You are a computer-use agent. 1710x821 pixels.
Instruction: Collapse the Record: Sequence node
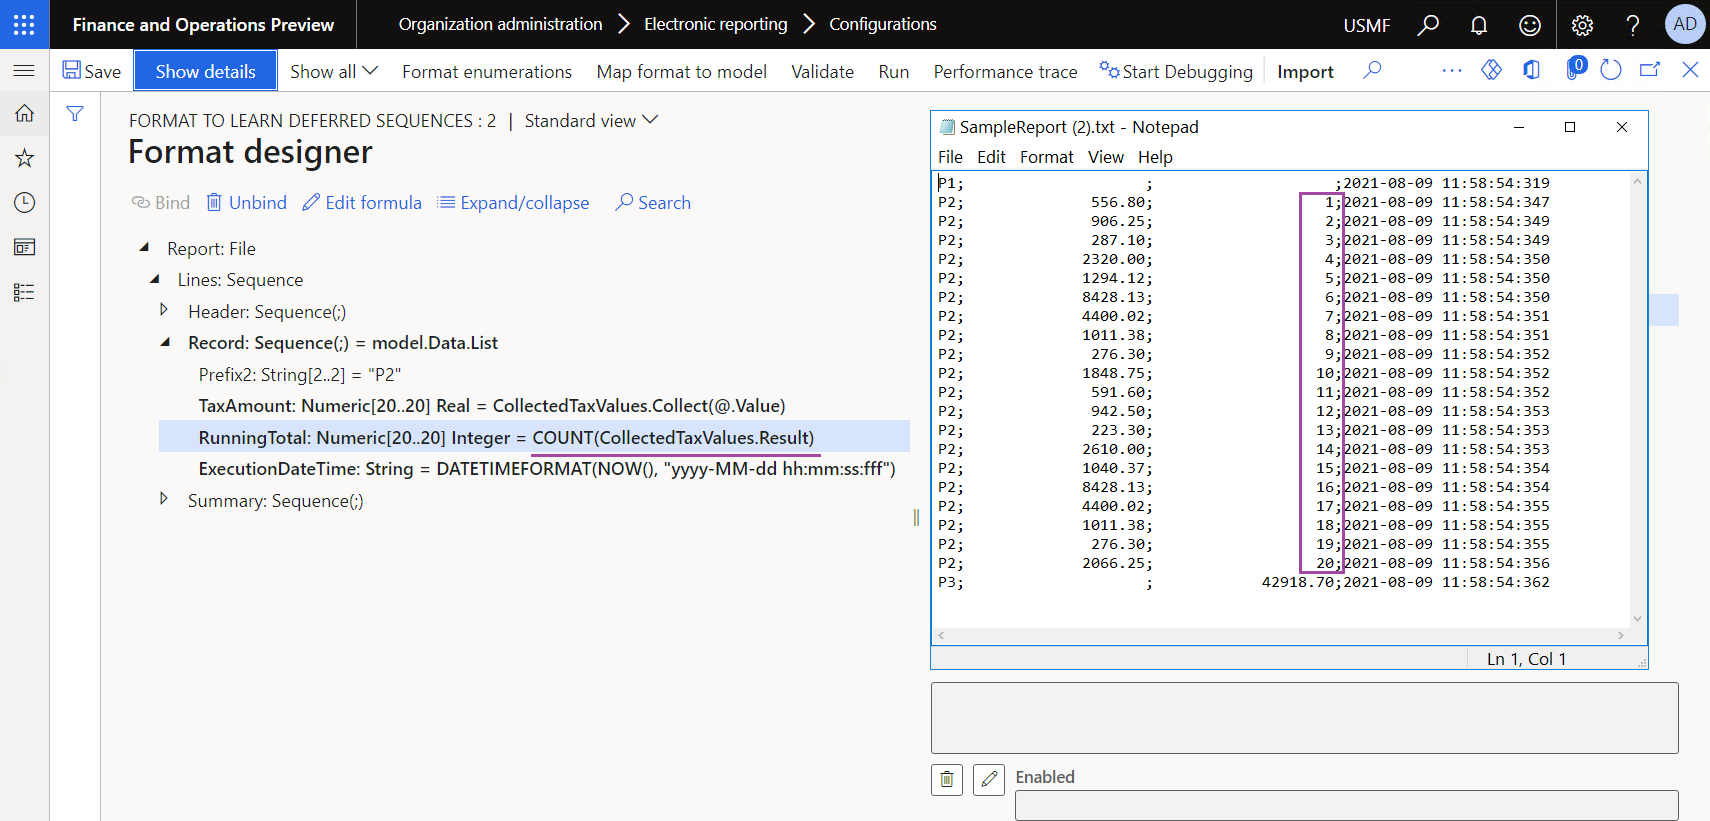165,343
